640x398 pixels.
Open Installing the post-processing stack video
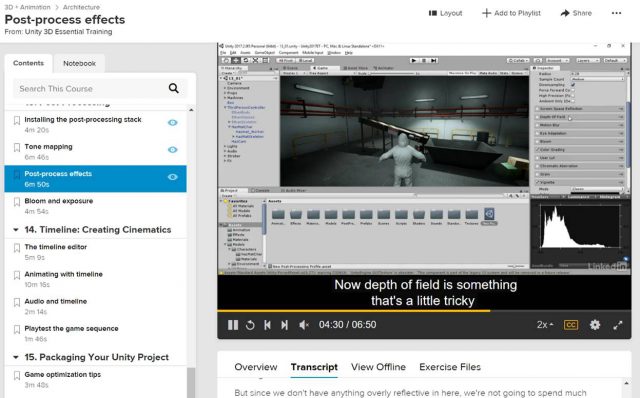pos(83,120)
